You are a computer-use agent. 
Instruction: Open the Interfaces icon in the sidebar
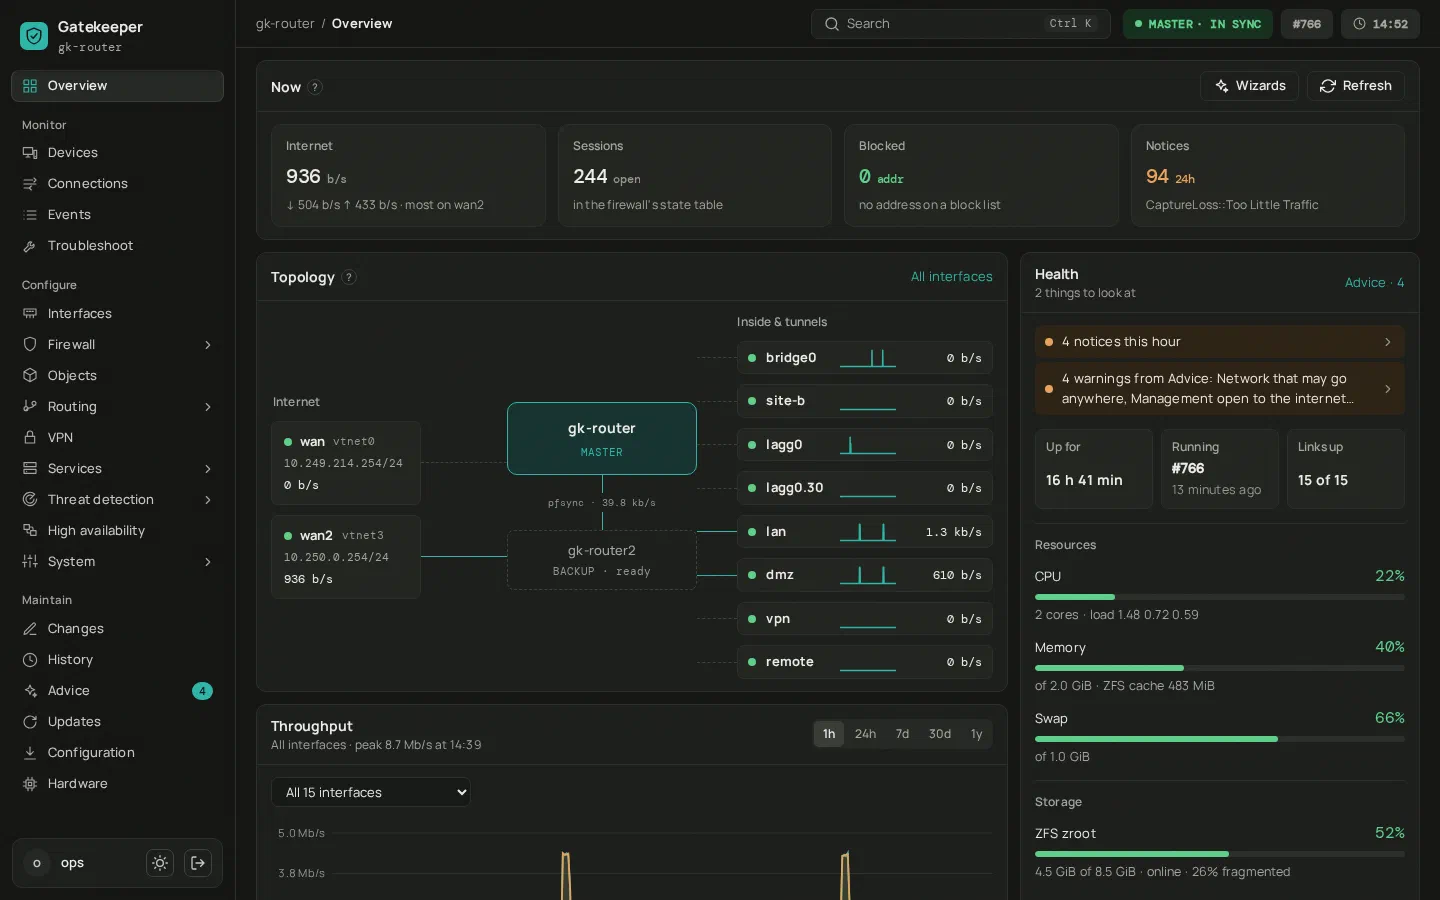coord(30,314)
